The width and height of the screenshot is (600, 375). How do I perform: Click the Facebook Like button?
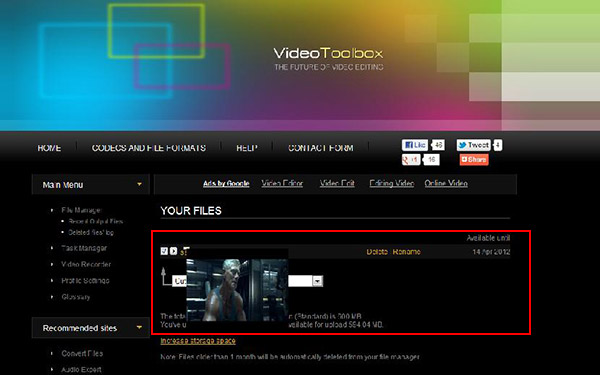[414, 145]
